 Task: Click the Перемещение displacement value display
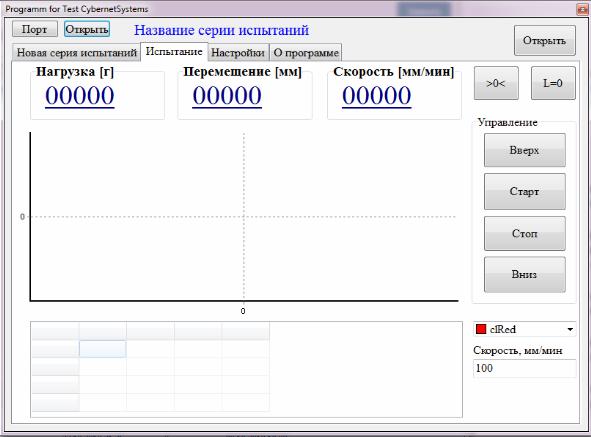coord(227,96)
